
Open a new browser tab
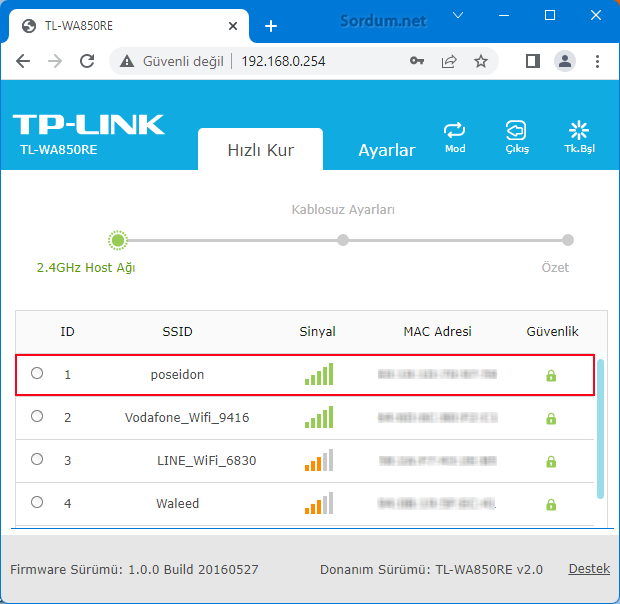[271, 26]
